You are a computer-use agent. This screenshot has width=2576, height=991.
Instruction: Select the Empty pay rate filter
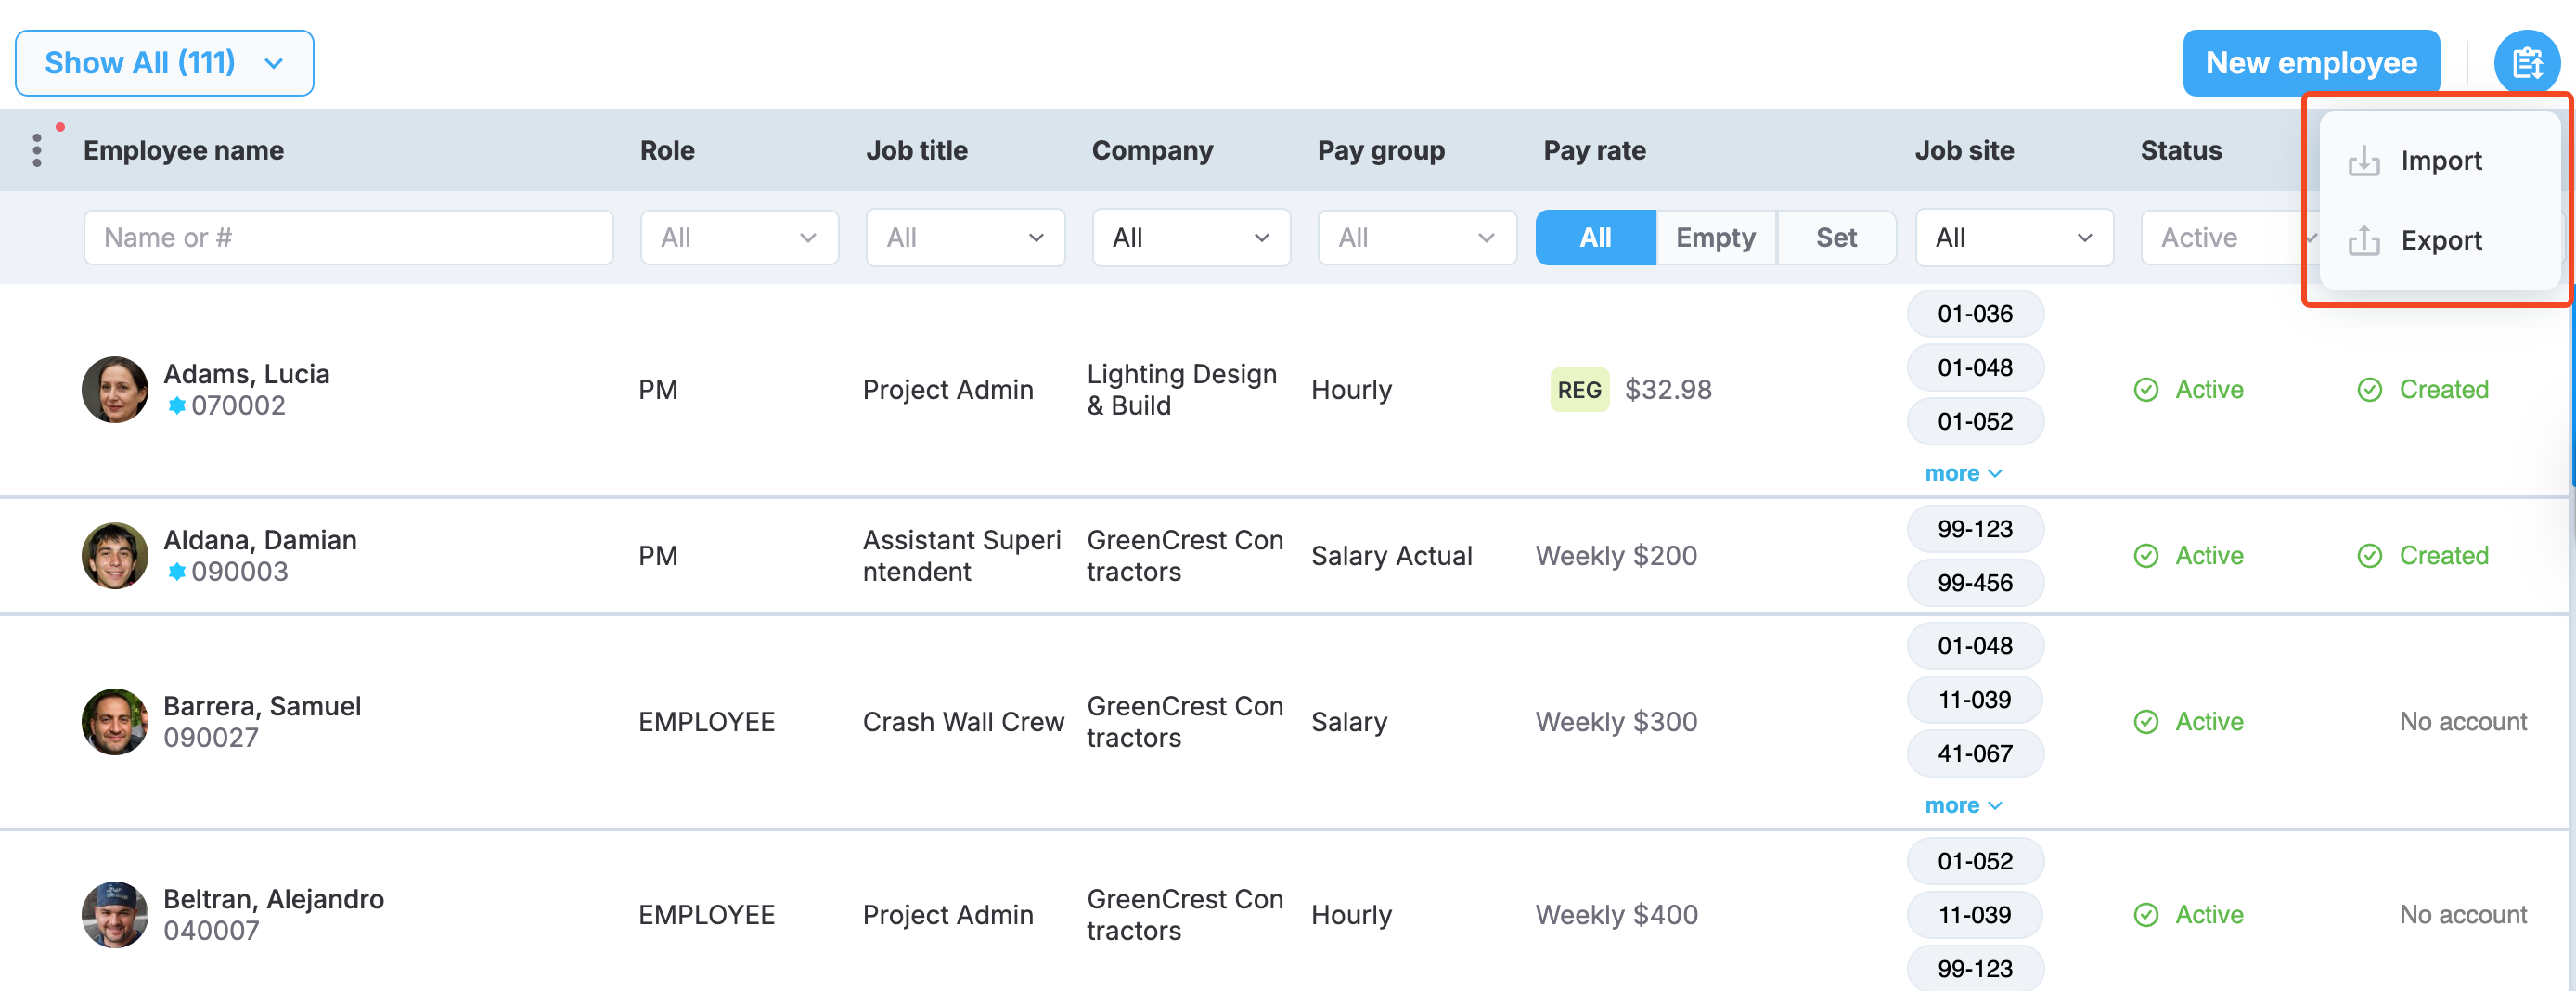pos(1716,237)
